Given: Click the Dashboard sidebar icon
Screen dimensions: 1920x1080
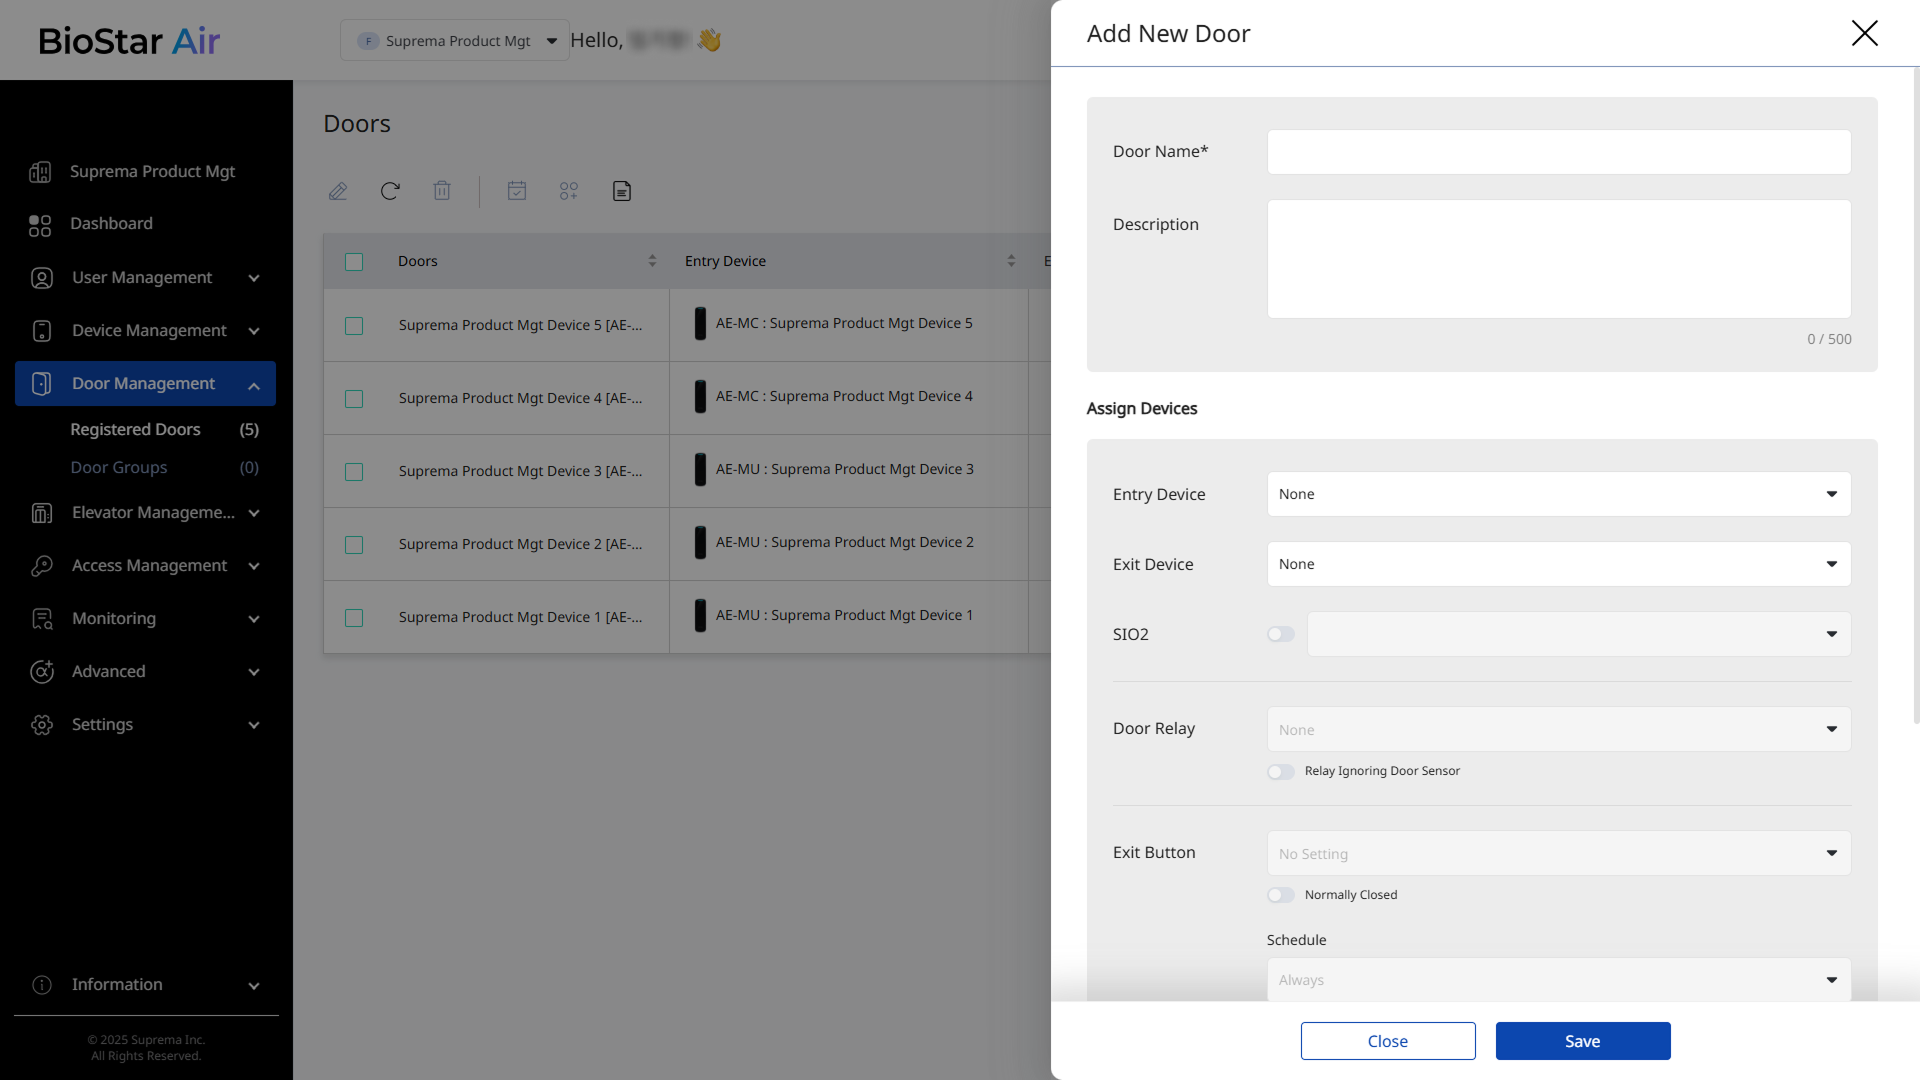Looking at the screenshot, I should pos(40,225).
